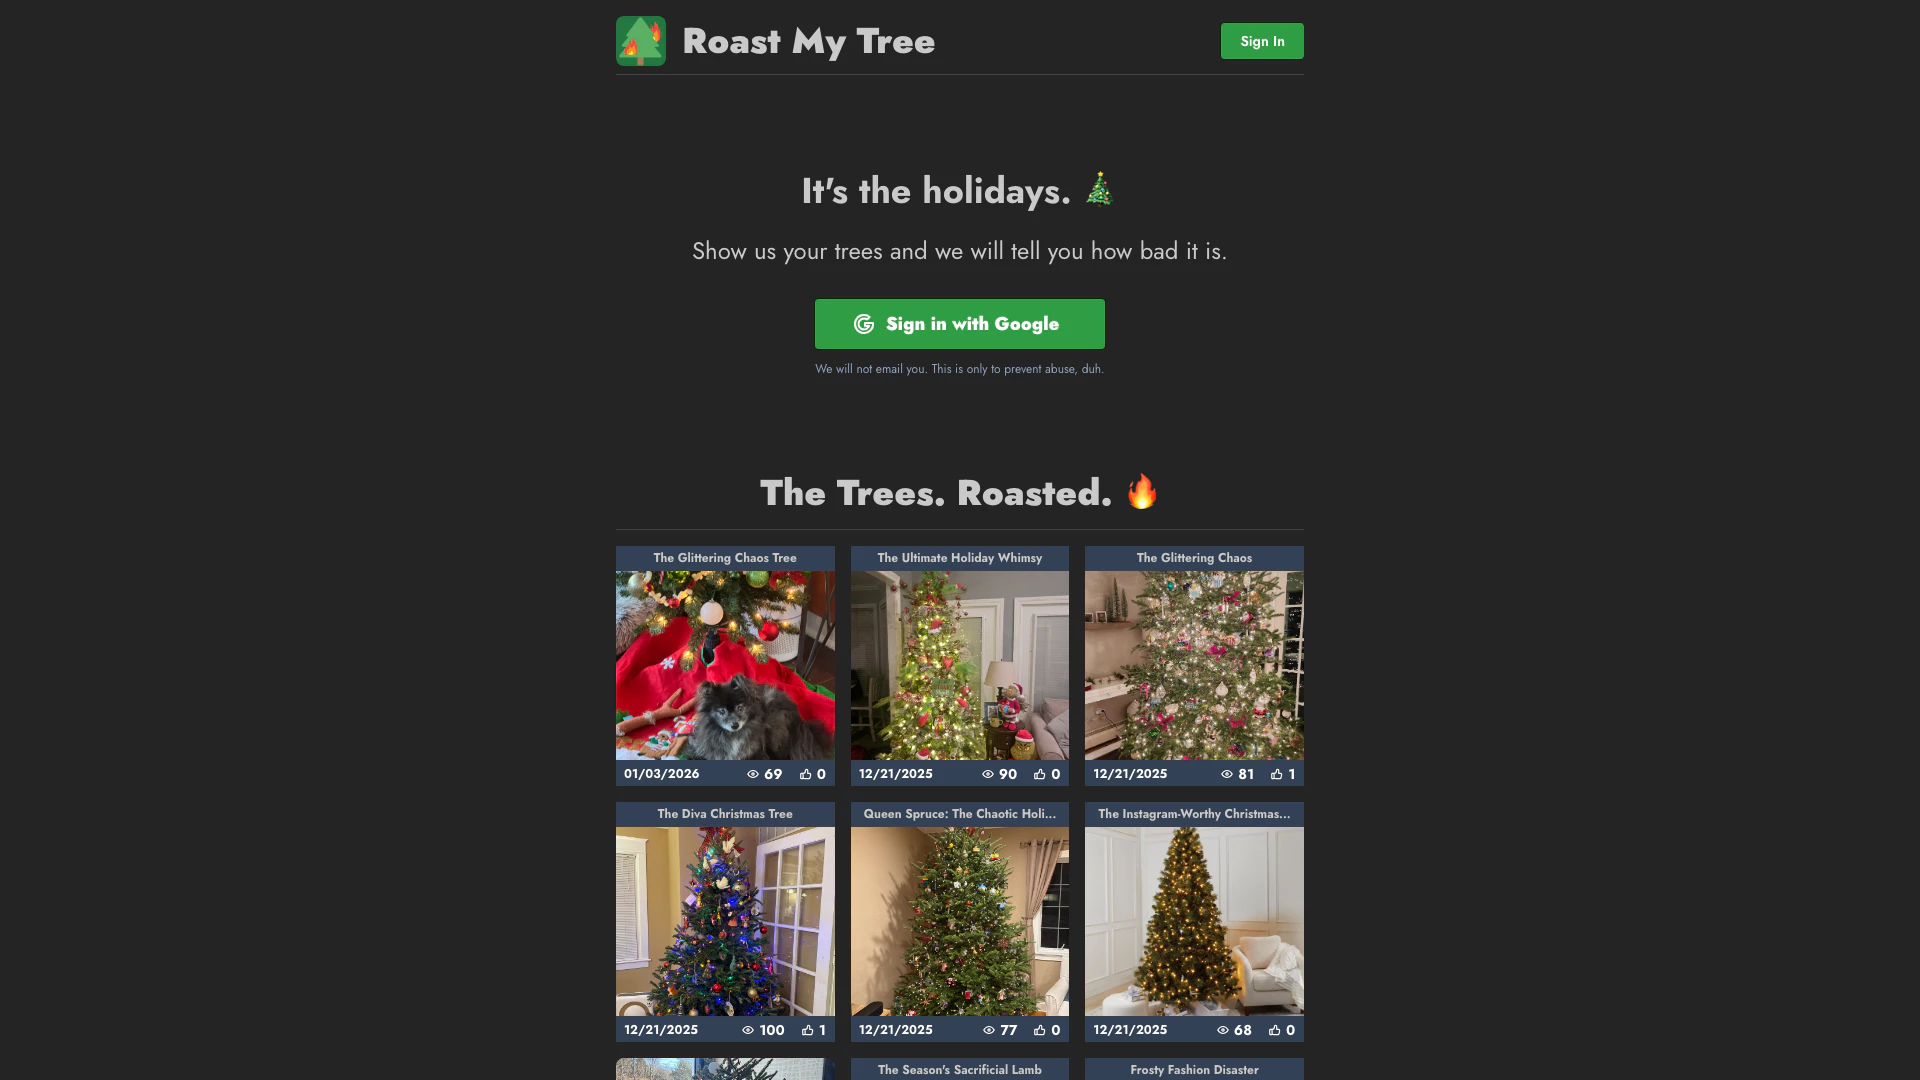The height and width of the screenshot is (1080, 1920).
Task: Select The Glittering Chaos card title
Action: (1194, 558)
